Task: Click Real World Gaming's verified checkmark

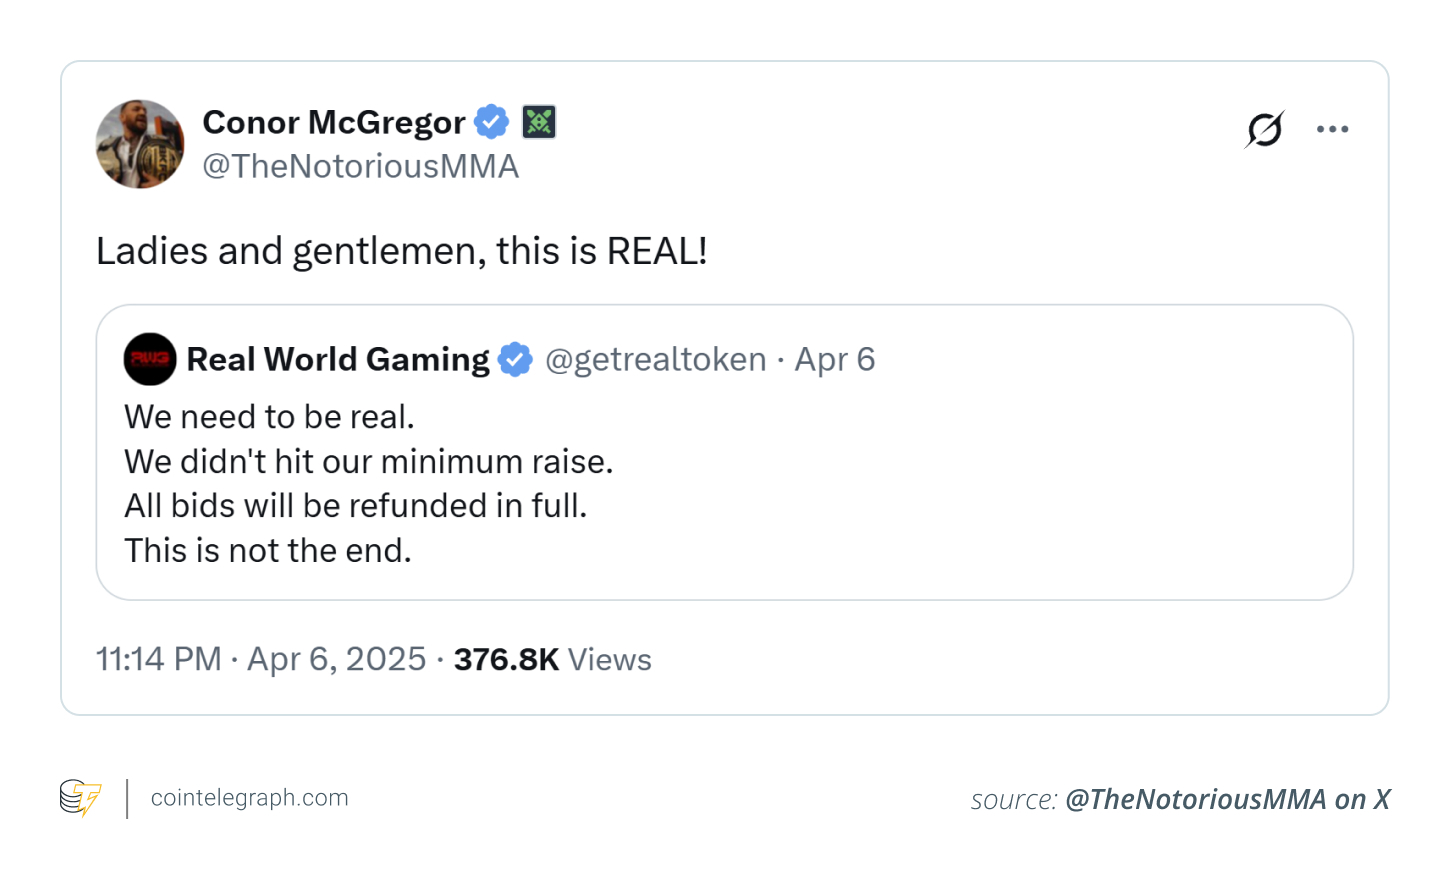Action: (x=516, y=359)
